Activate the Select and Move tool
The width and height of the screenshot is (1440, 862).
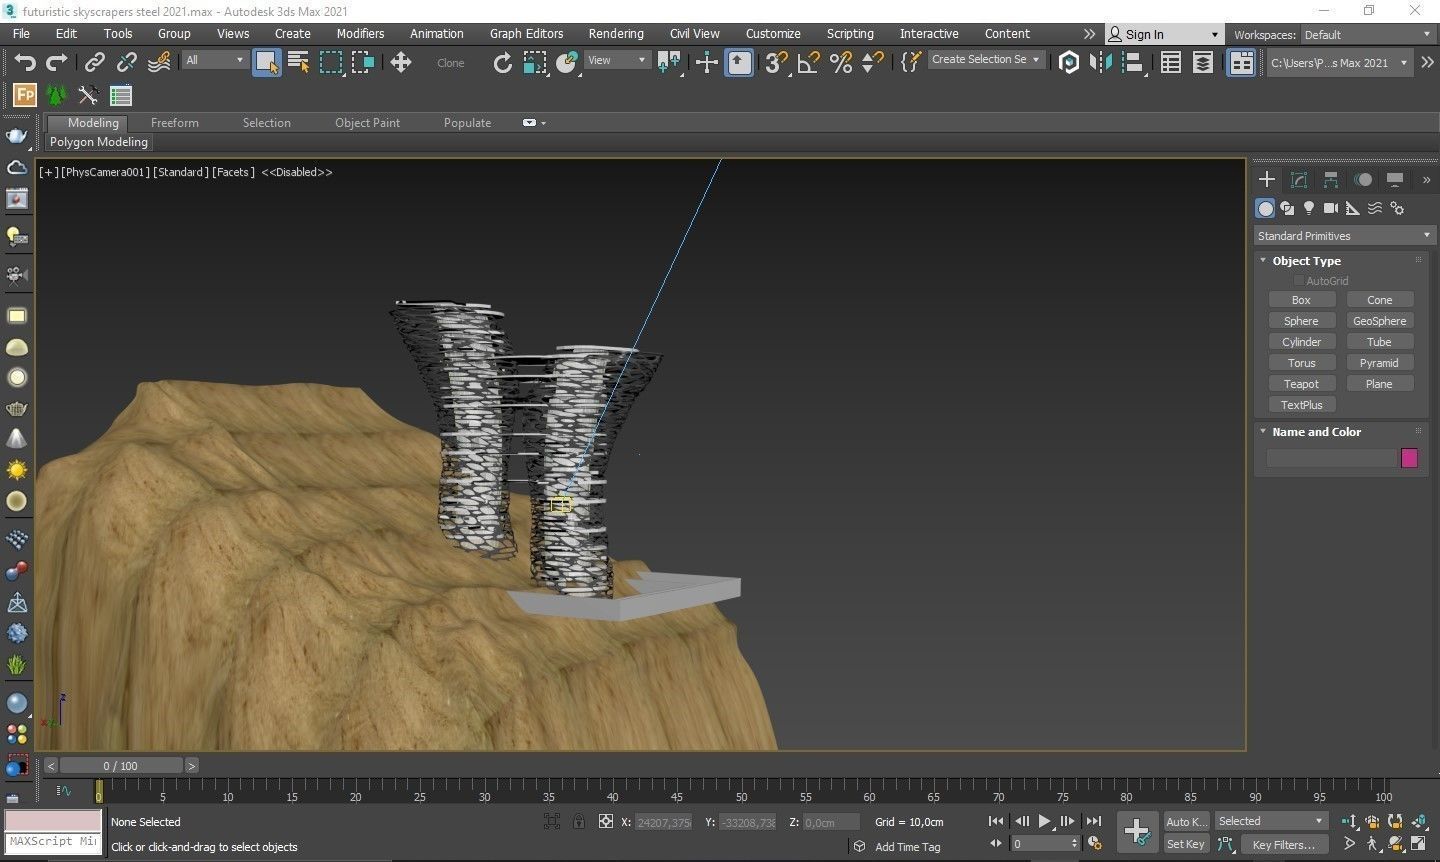click(401, 62)
